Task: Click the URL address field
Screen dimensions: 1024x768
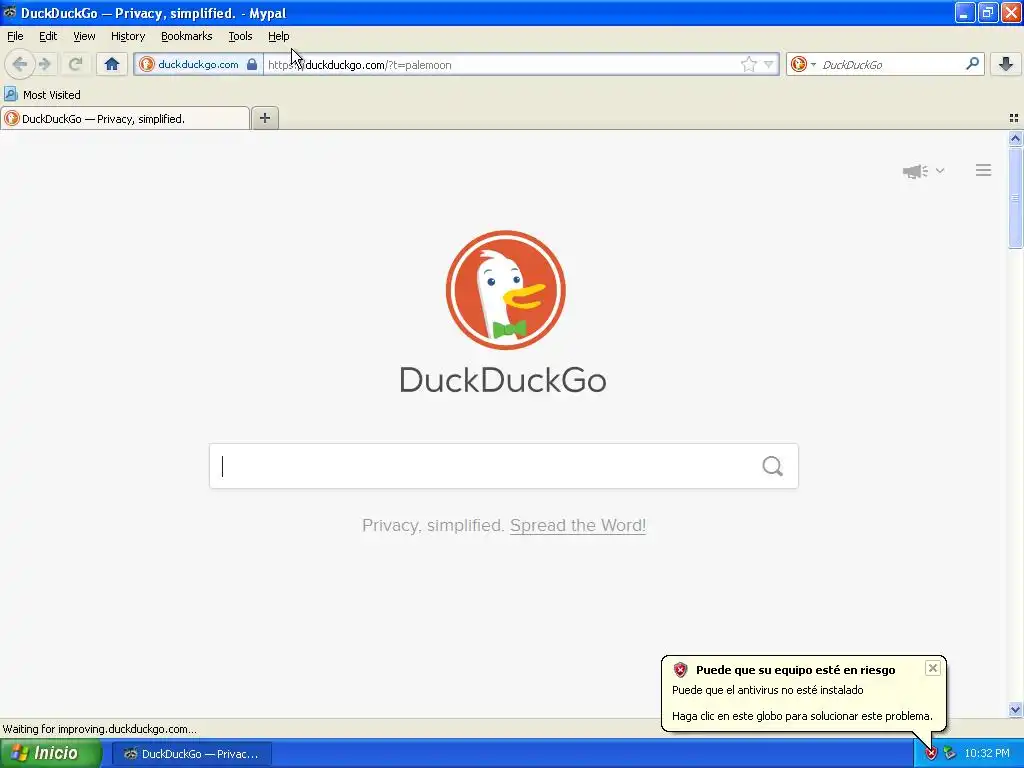Action: [x=500, y=64]
